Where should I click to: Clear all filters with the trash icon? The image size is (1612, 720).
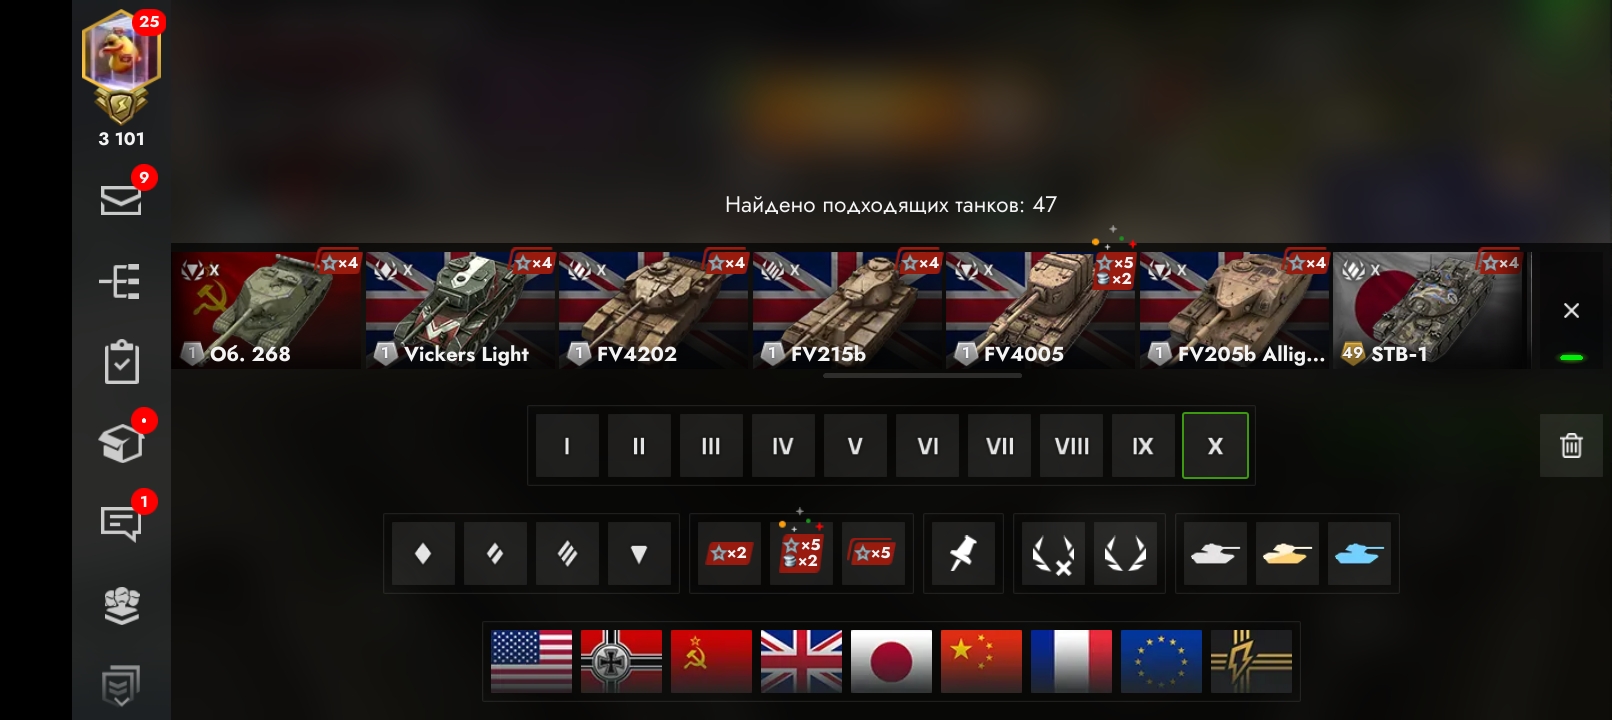click(x=1571, y=445)
